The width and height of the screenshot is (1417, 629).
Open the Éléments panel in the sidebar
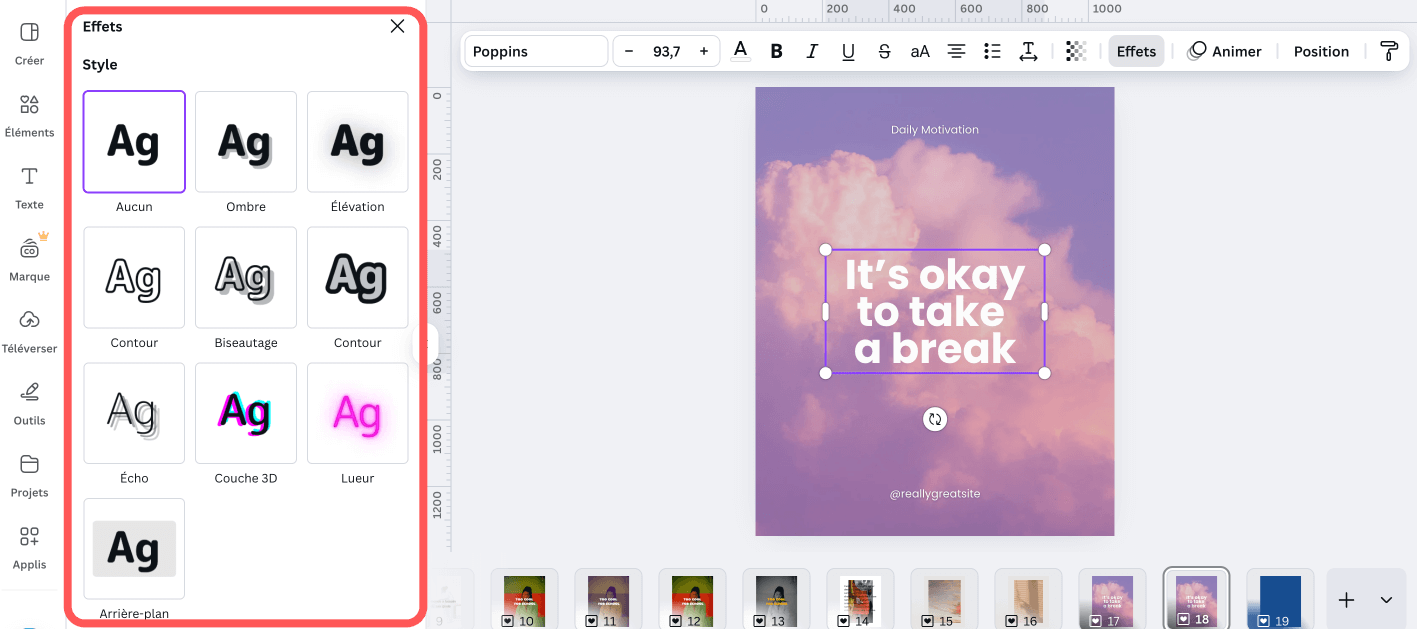[28, 113]
